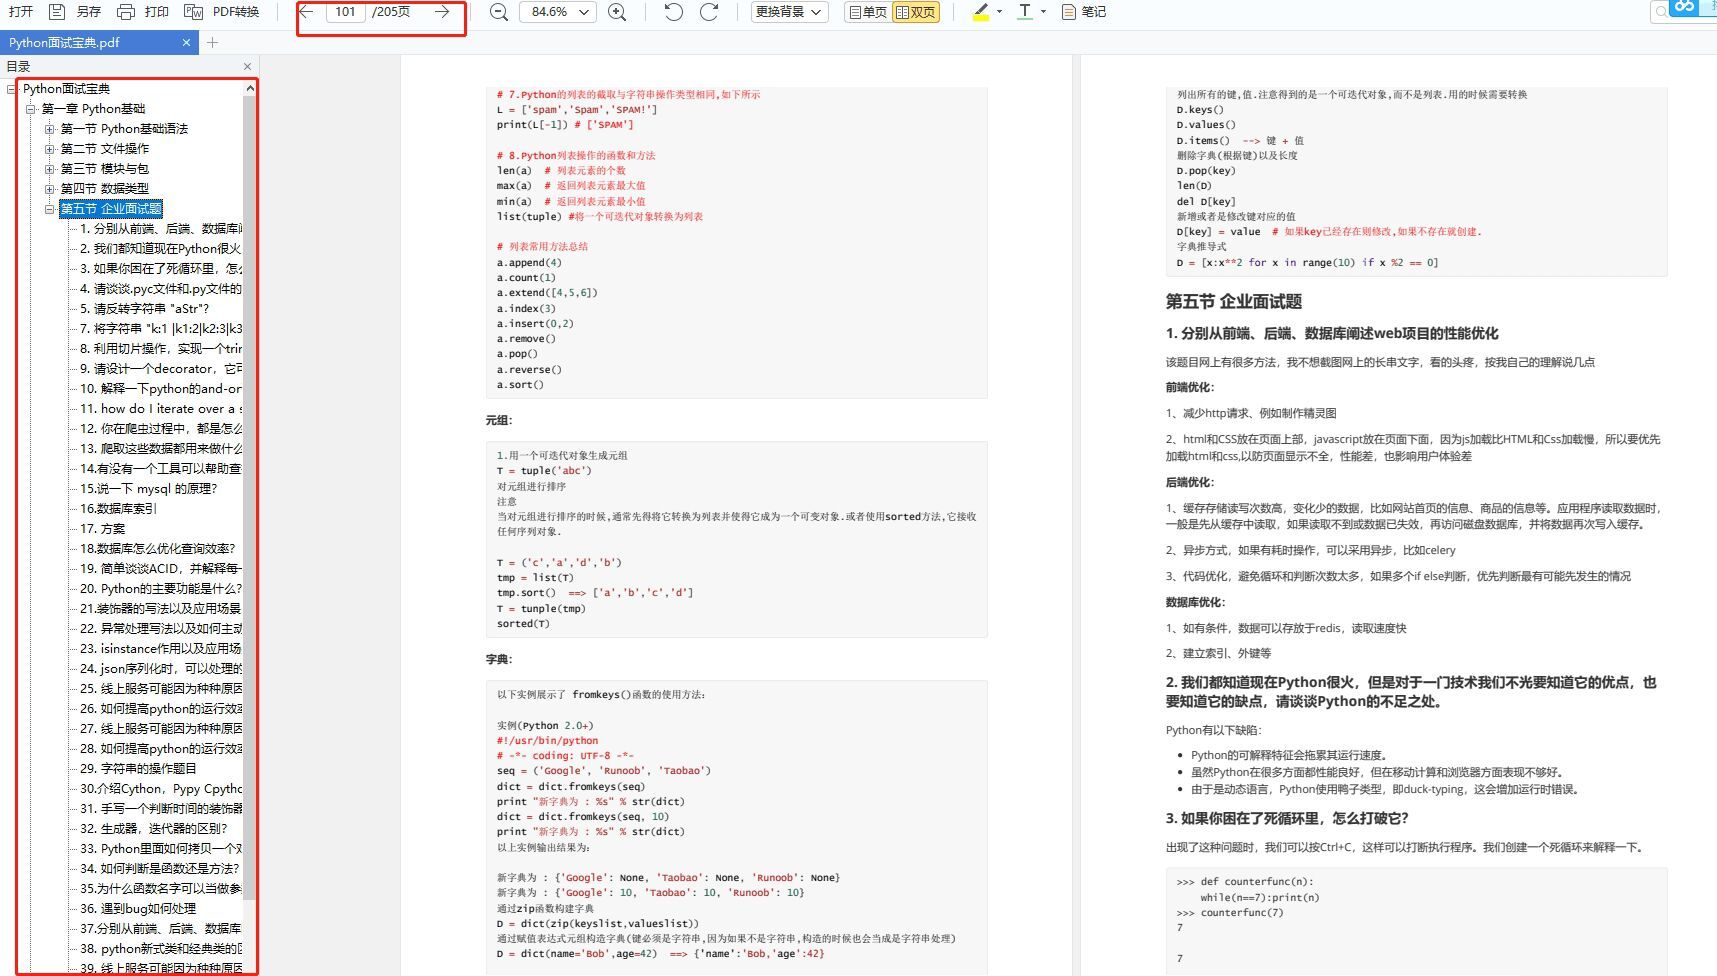Open outline item 17. 方案

[x=103, y=529]
